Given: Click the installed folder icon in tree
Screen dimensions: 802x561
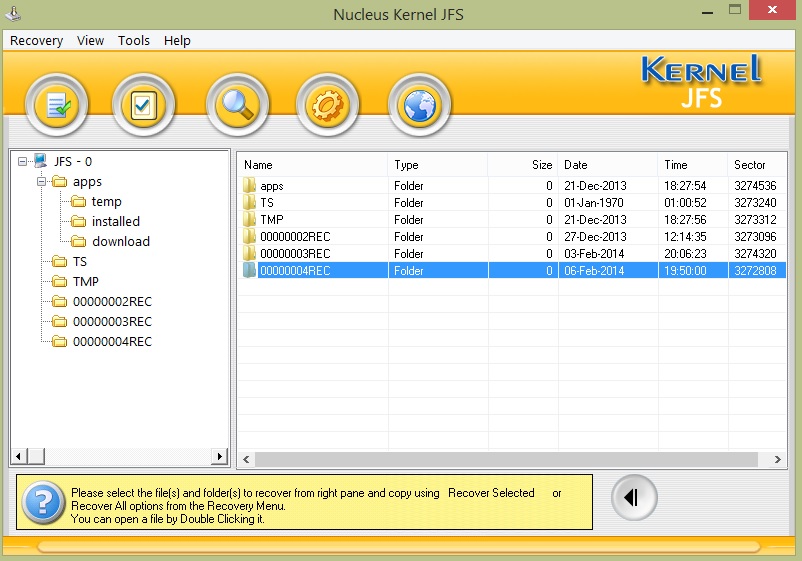Looking at the screenshot, I should 78,221.
